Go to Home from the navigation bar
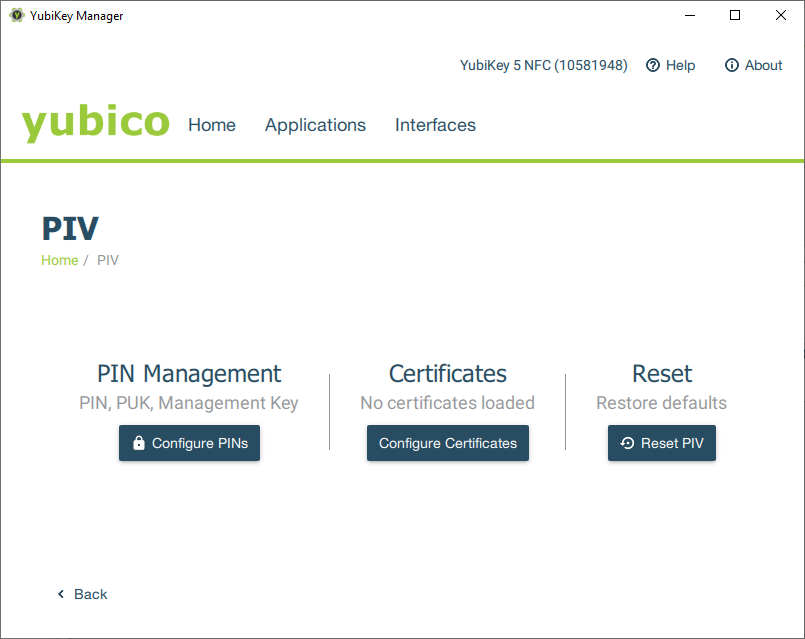Image resolution: width=805 pixels, height=639 pixels. tap(211, 125)
